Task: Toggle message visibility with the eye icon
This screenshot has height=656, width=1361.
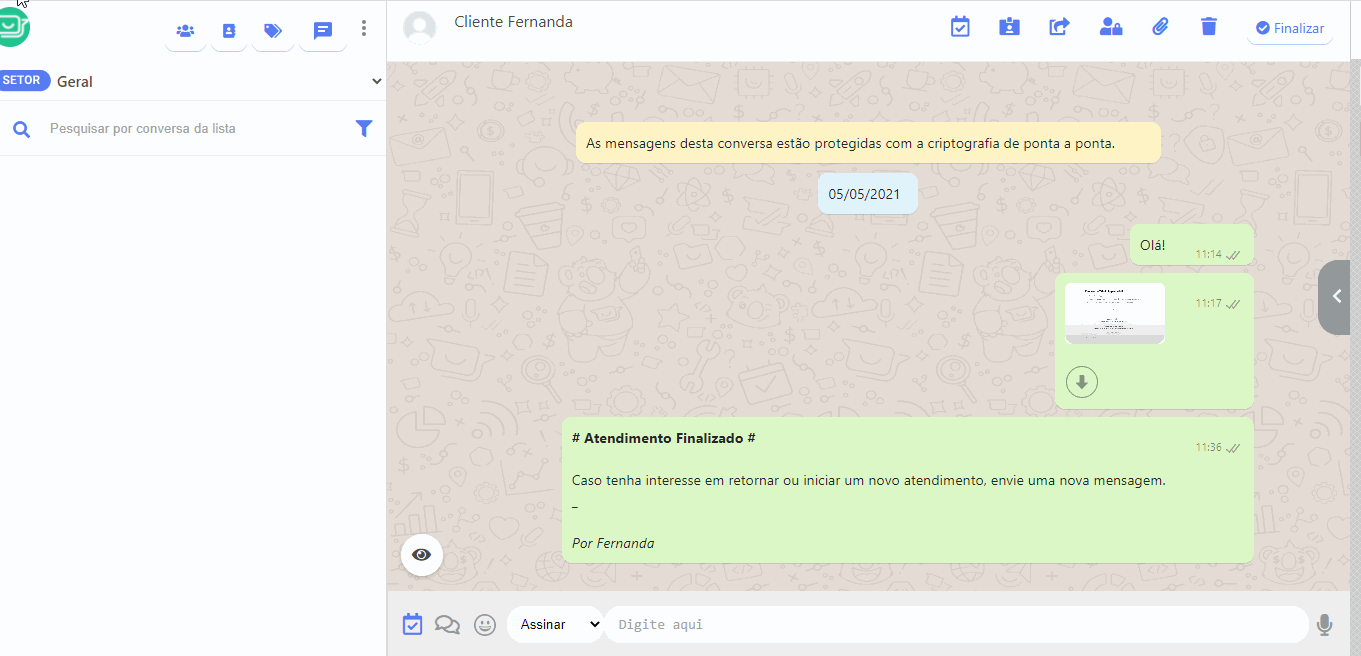Action: 421,554
